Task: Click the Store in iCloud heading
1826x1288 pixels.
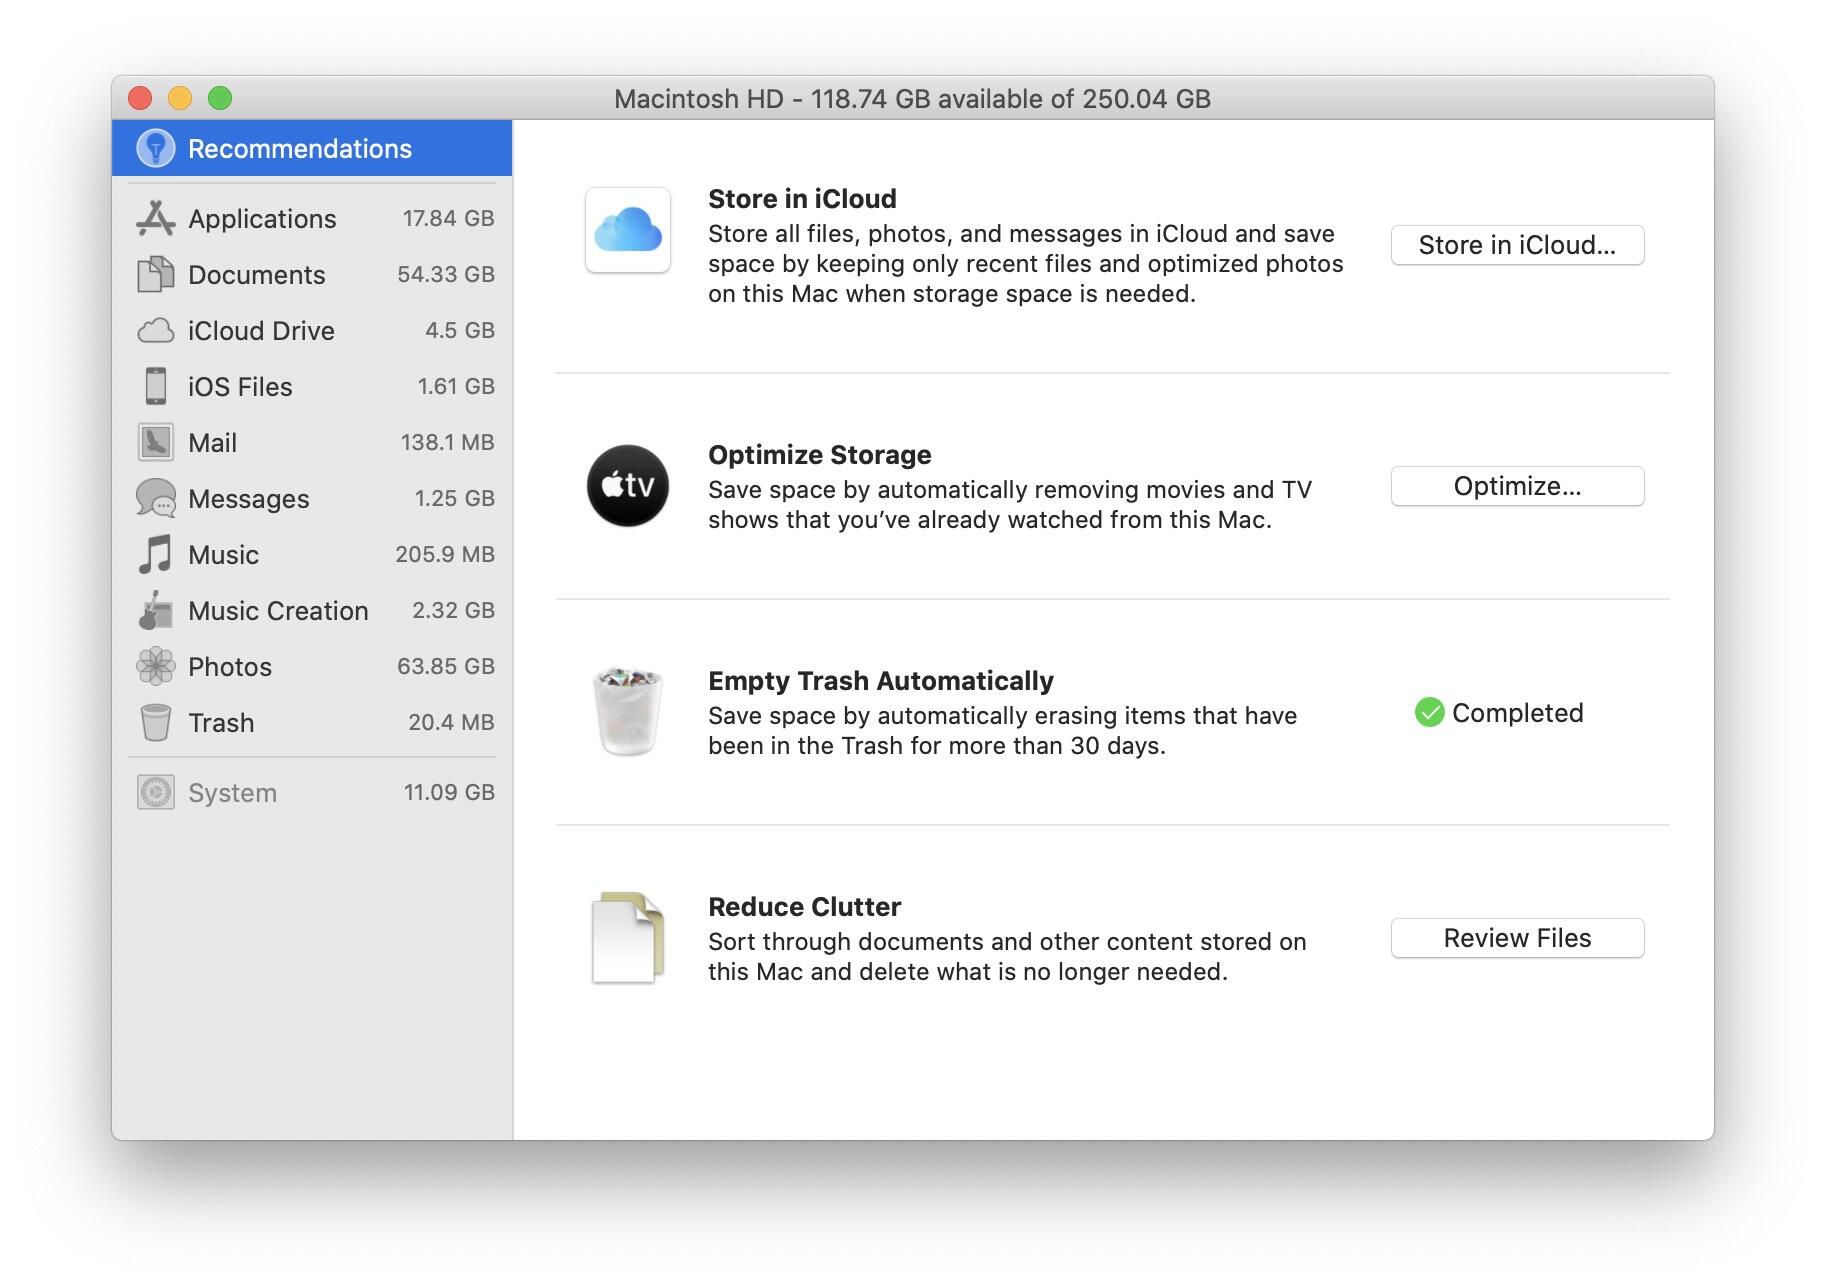Action: point(802,199)
